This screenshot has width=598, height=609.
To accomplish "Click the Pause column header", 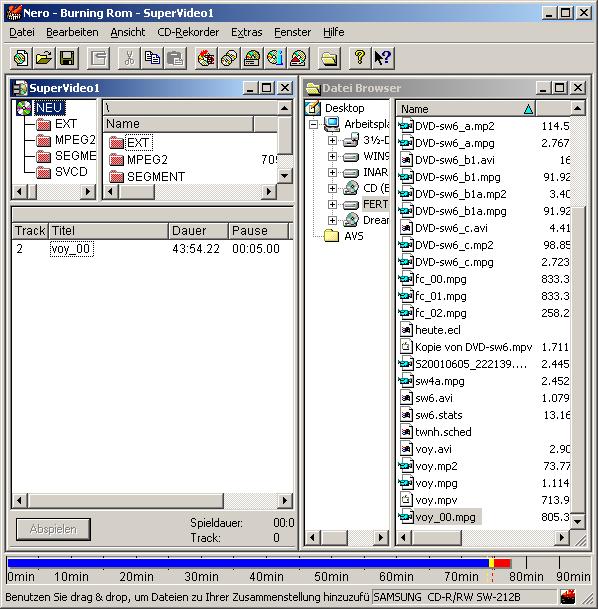I will pos(259,231).
